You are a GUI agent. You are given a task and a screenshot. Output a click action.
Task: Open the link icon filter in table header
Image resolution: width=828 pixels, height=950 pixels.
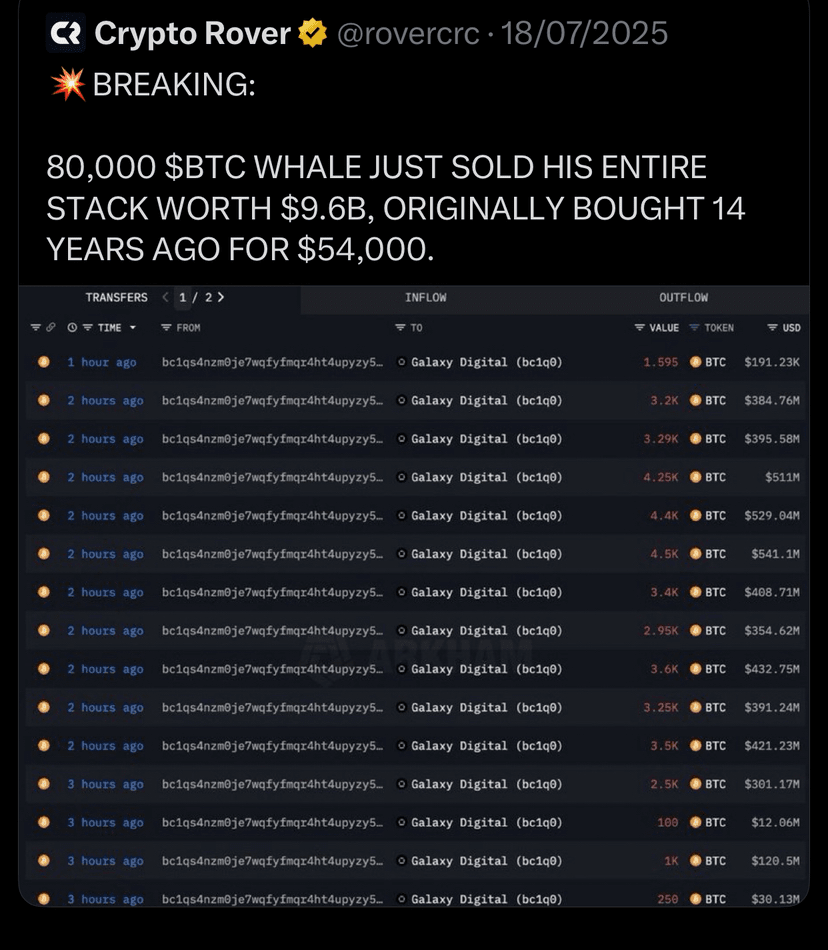[x=51, y=328]
